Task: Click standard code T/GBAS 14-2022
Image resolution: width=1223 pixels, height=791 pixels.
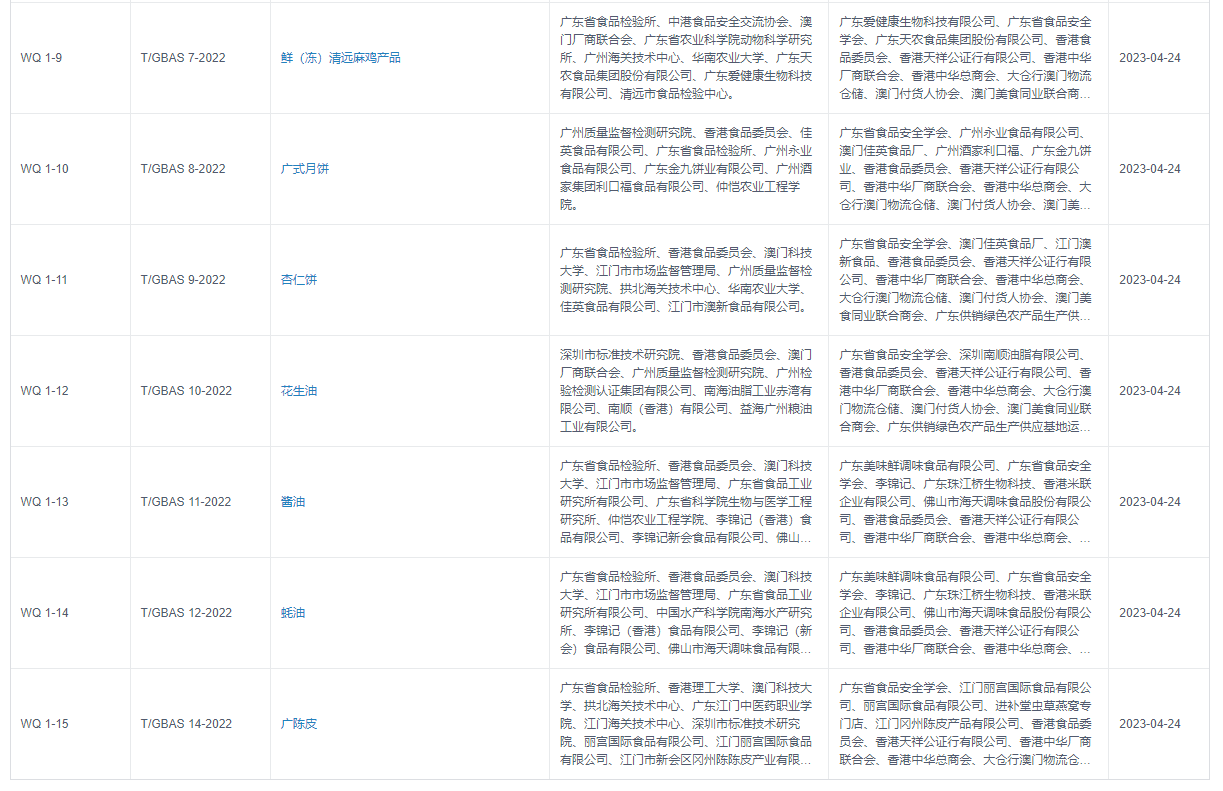Action: tap(185, 724)
